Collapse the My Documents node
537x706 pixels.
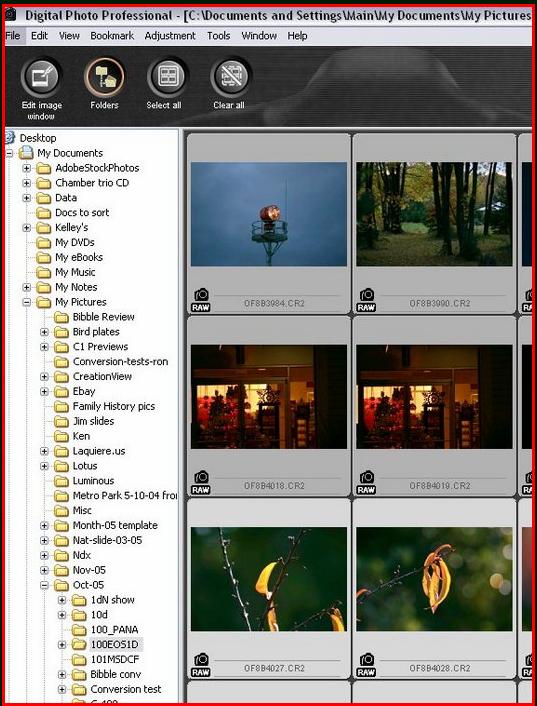tap(9, 154)
